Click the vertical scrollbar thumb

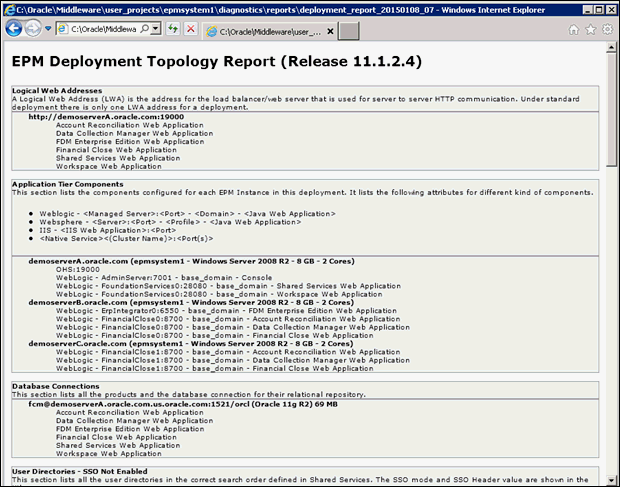pos(611,109)
